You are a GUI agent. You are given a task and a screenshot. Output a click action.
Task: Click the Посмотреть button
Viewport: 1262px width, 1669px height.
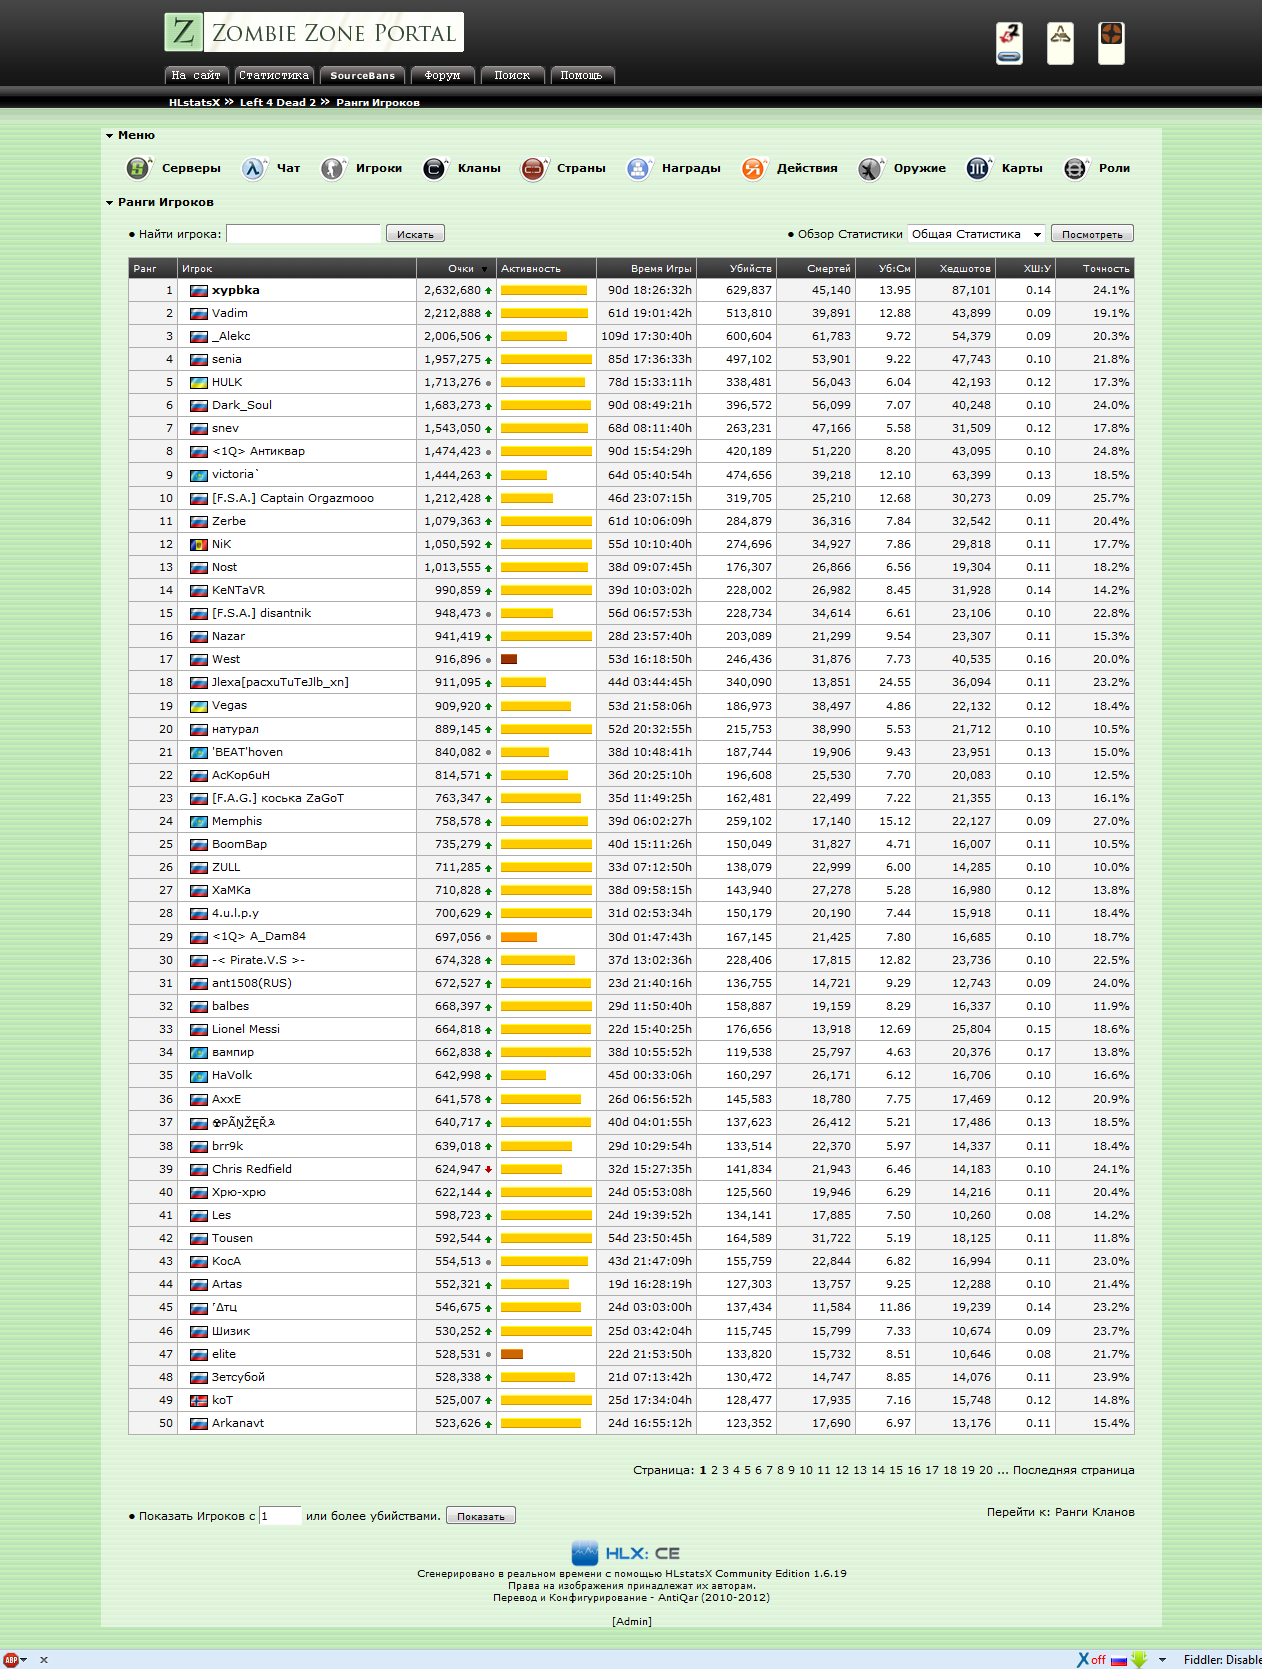point(1091,234)
